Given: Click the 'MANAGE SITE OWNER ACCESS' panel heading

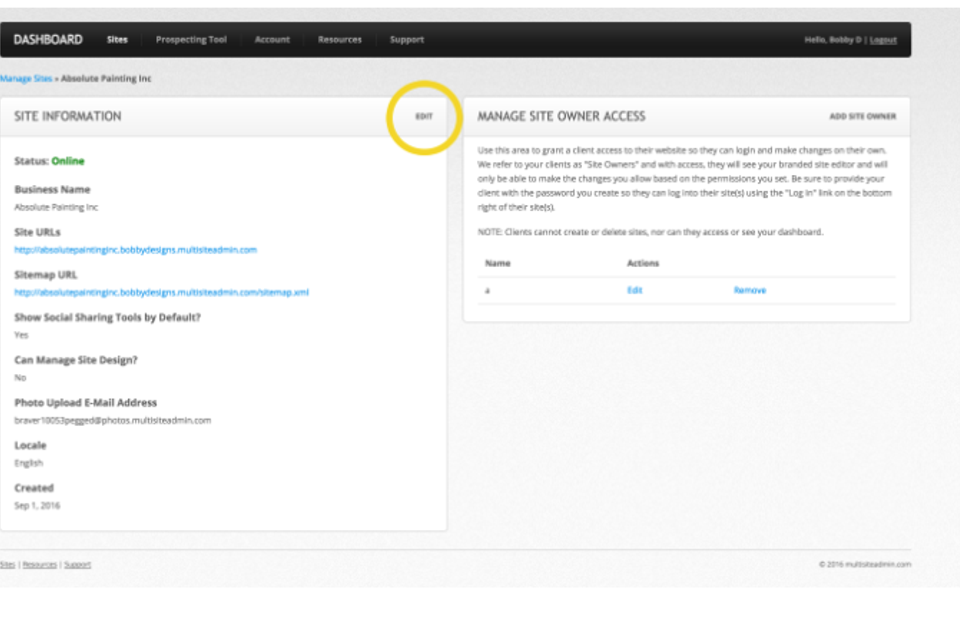Looking at the screenshot, I should point(561,116).
